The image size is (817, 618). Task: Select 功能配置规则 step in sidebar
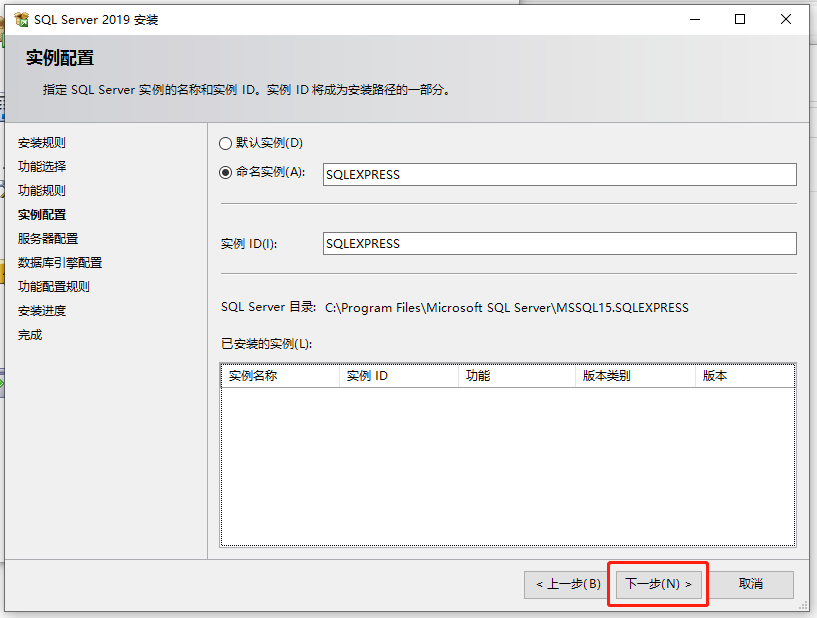click(54, 287)
